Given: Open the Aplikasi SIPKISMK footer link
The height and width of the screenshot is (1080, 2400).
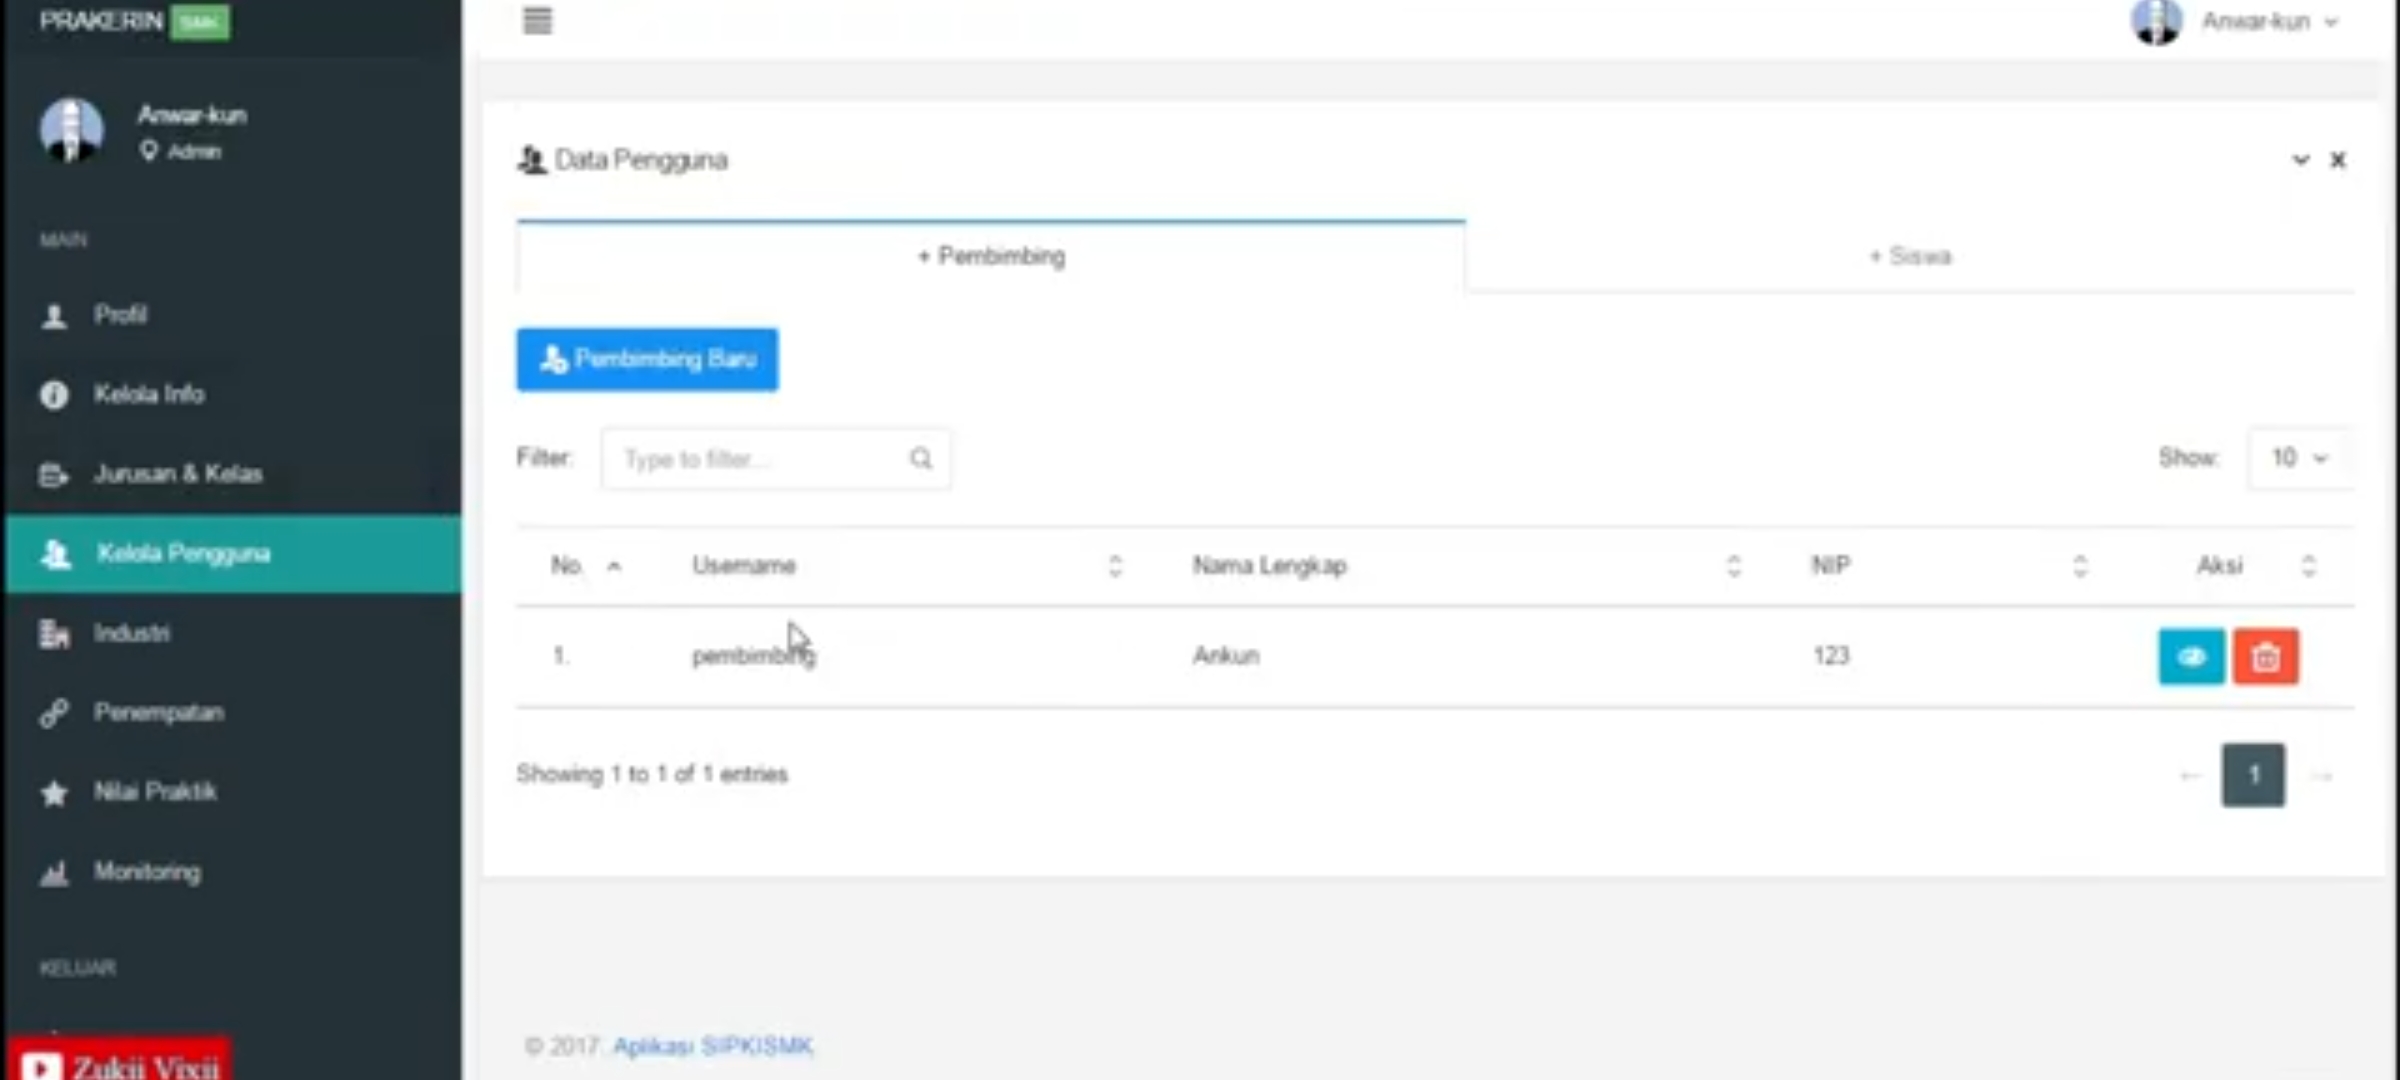Looking at the screenshot, I should click(x=712, y=1046).
